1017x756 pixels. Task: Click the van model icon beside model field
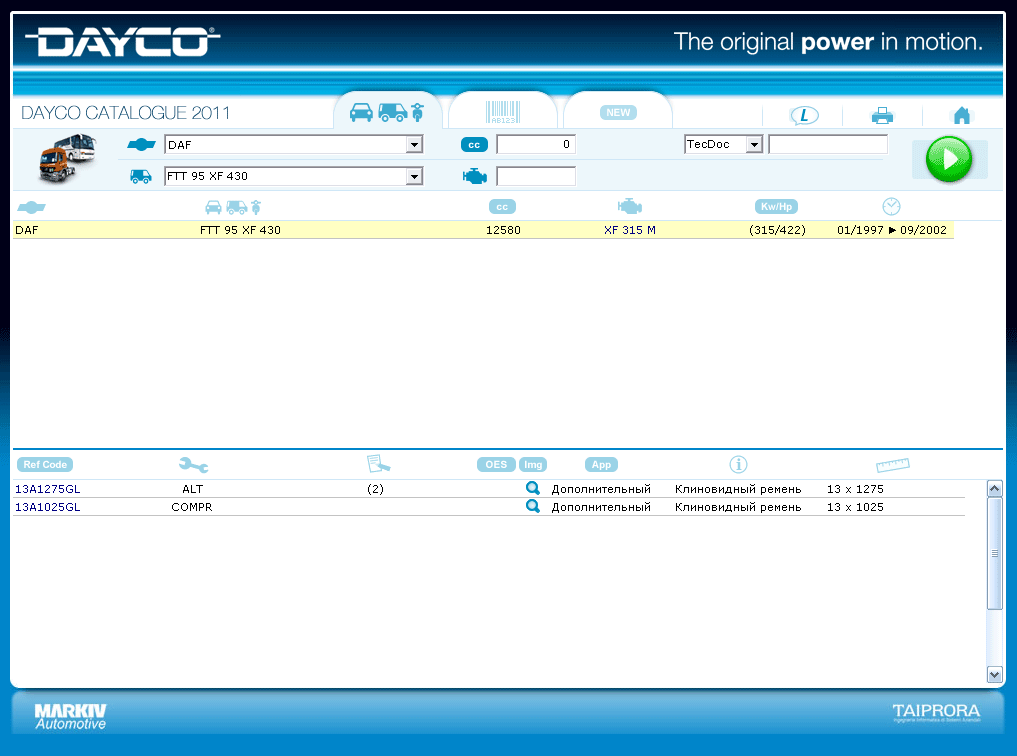[x=141, y=176]
